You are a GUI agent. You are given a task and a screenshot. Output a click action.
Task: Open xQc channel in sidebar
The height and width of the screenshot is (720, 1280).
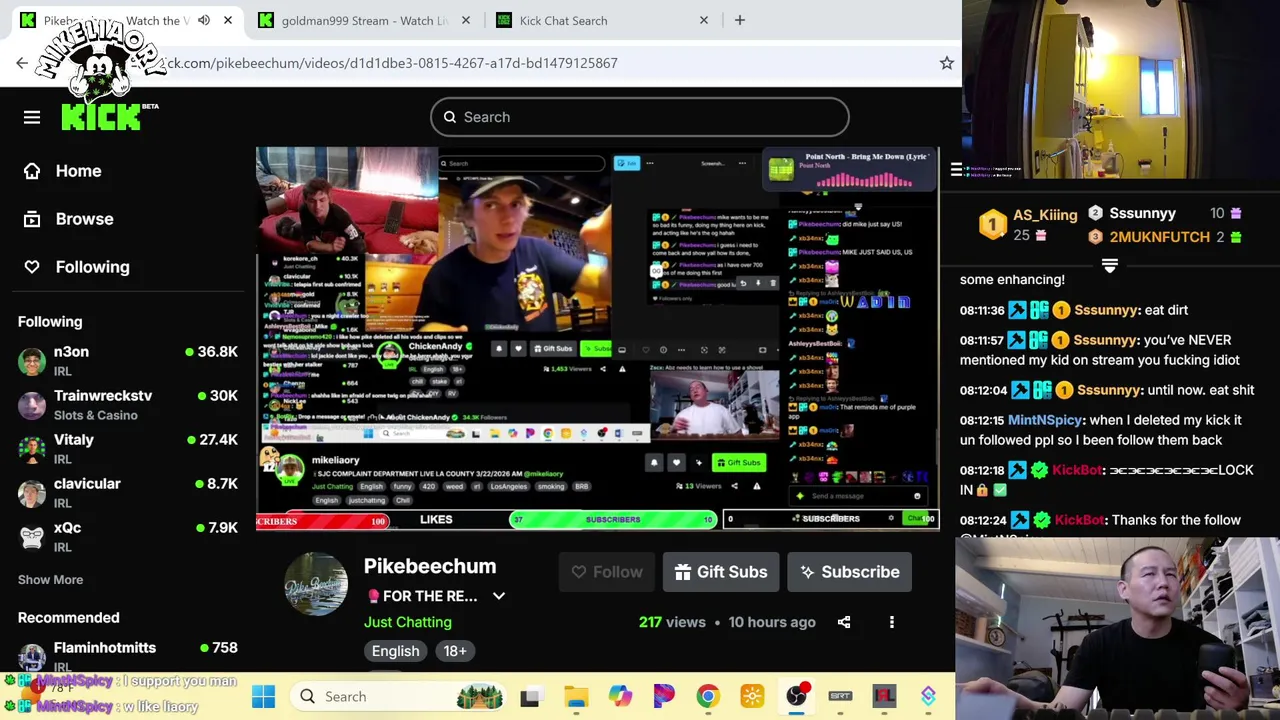tap(127, 537)
